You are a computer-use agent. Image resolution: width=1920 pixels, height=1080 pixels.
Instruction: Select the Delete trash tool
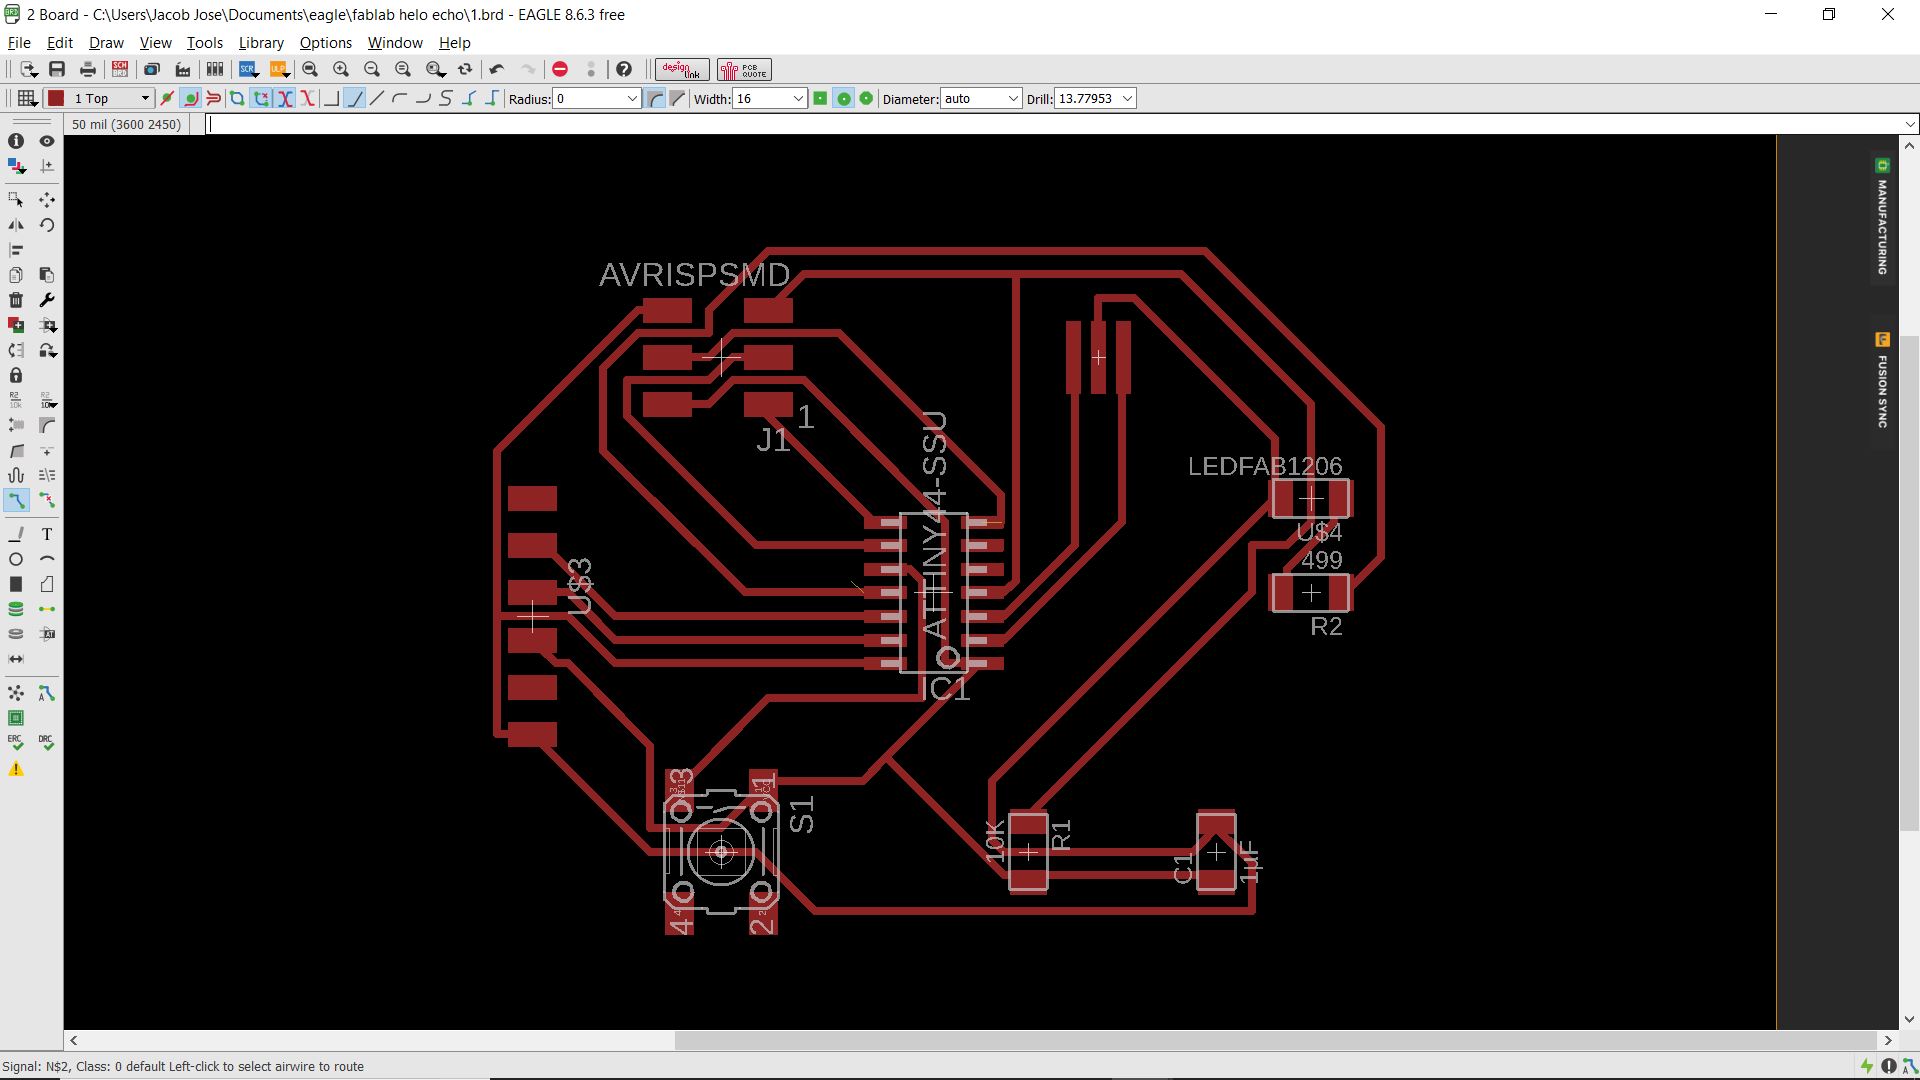coord(16,300)
